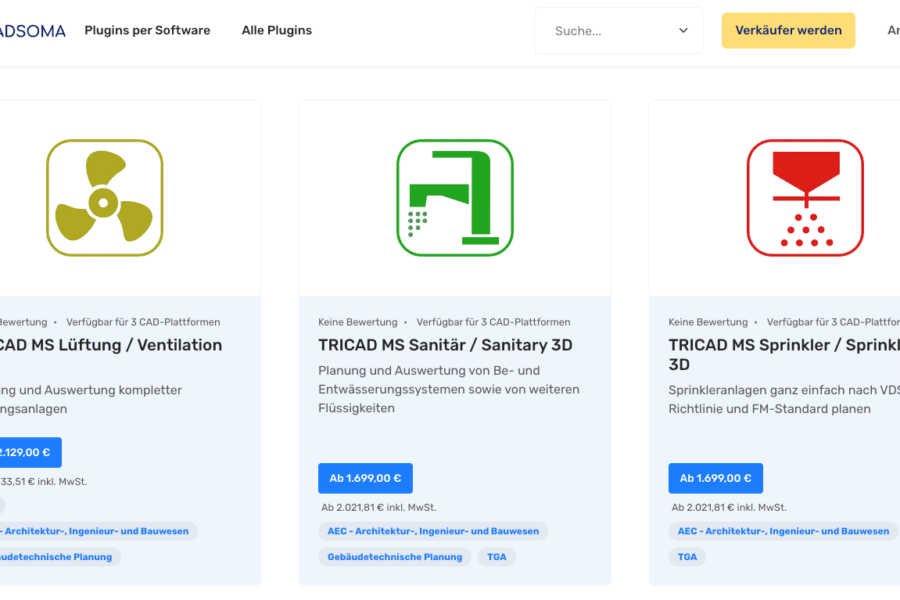This screenshot has height=600, width=900.
Task: Open the Alle Plugins menu item
Action: click(x=277, y=31)
